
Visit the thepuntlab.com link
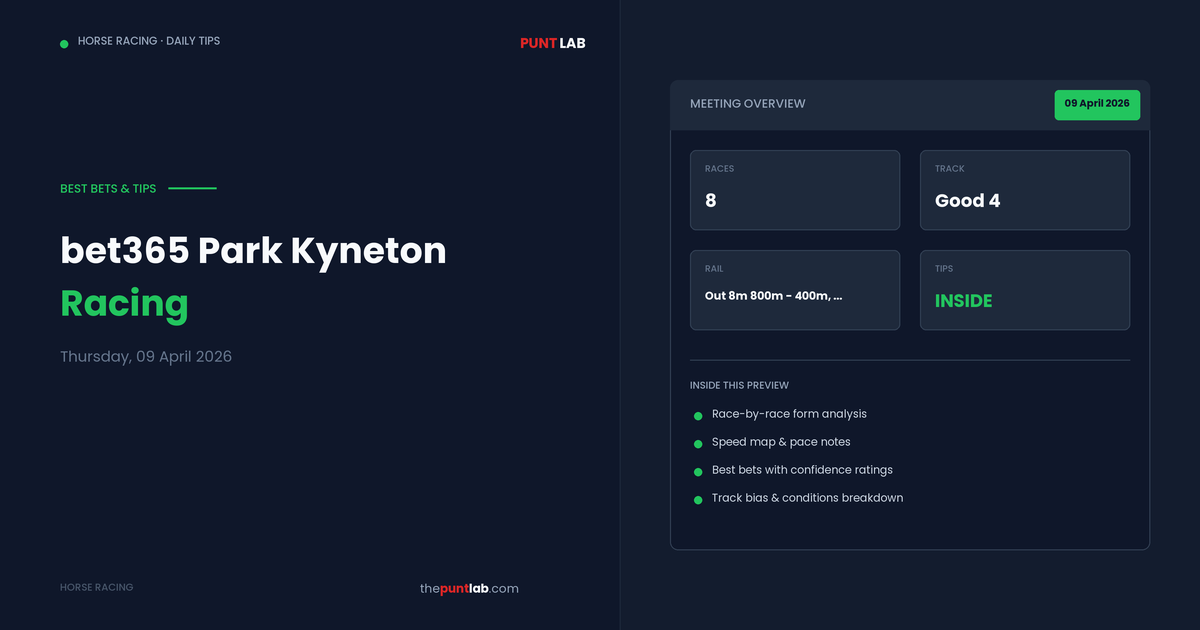[x=469, y=589]
